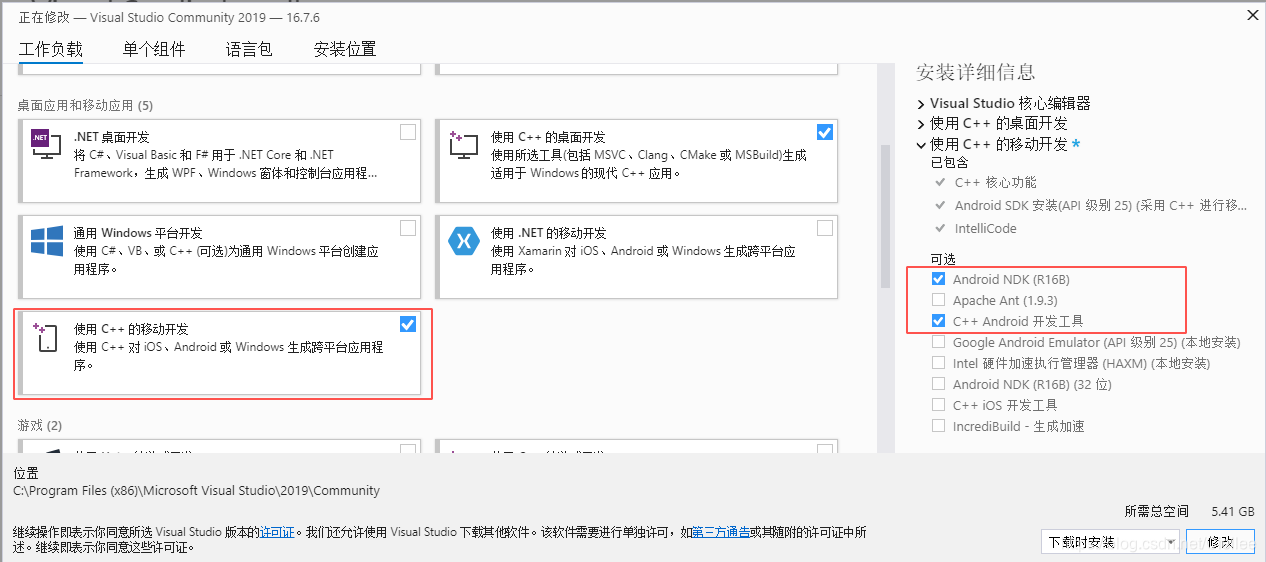Screen dimensions: 1266x562
Task: Collapse 使用 C++ 的移动开发 details
Action: tap(921, 145)
